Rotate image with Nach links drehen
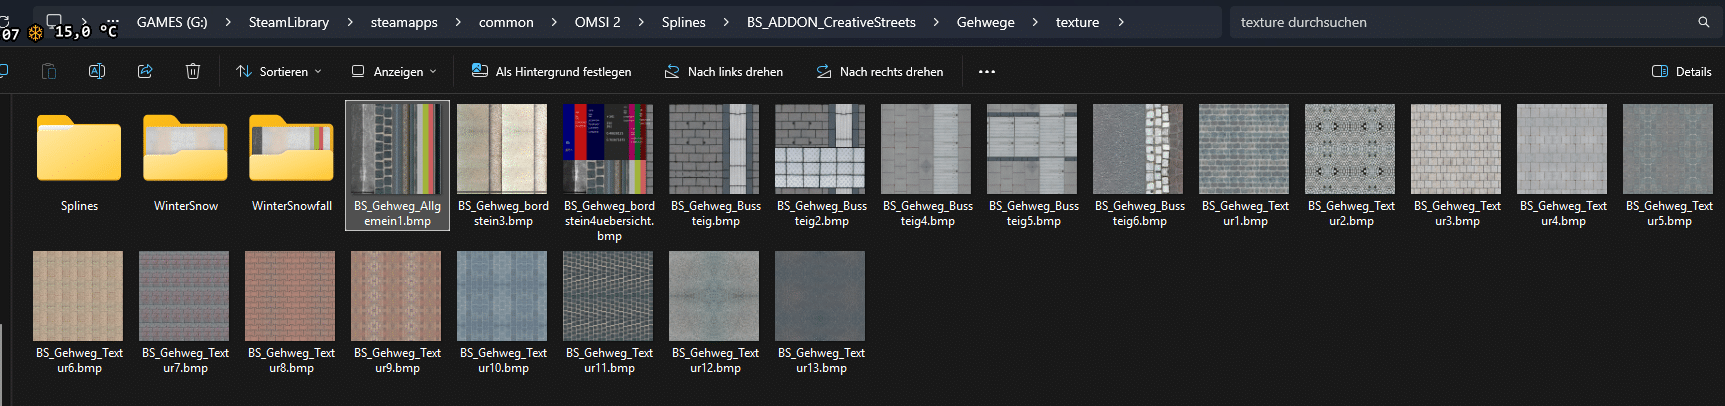 pyautogui.click(x=724, y=72)
